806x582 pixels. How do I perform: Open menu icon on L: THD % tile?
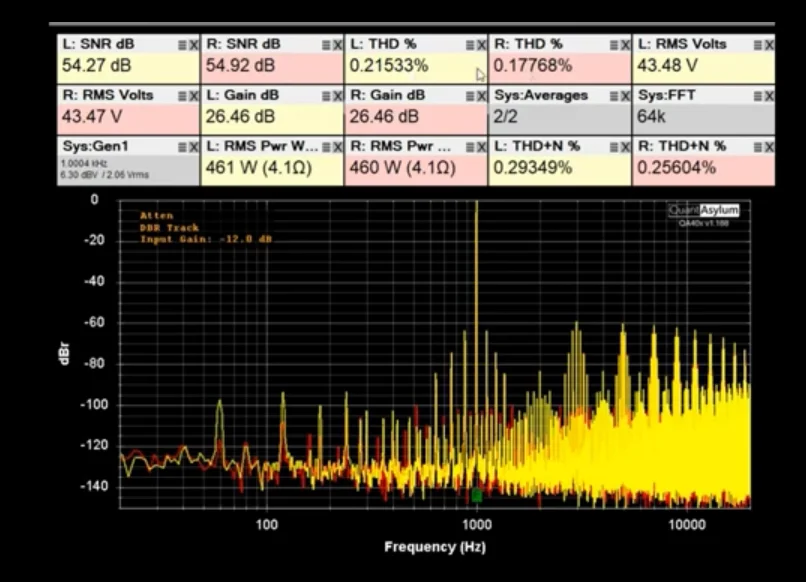pos(469,45)
